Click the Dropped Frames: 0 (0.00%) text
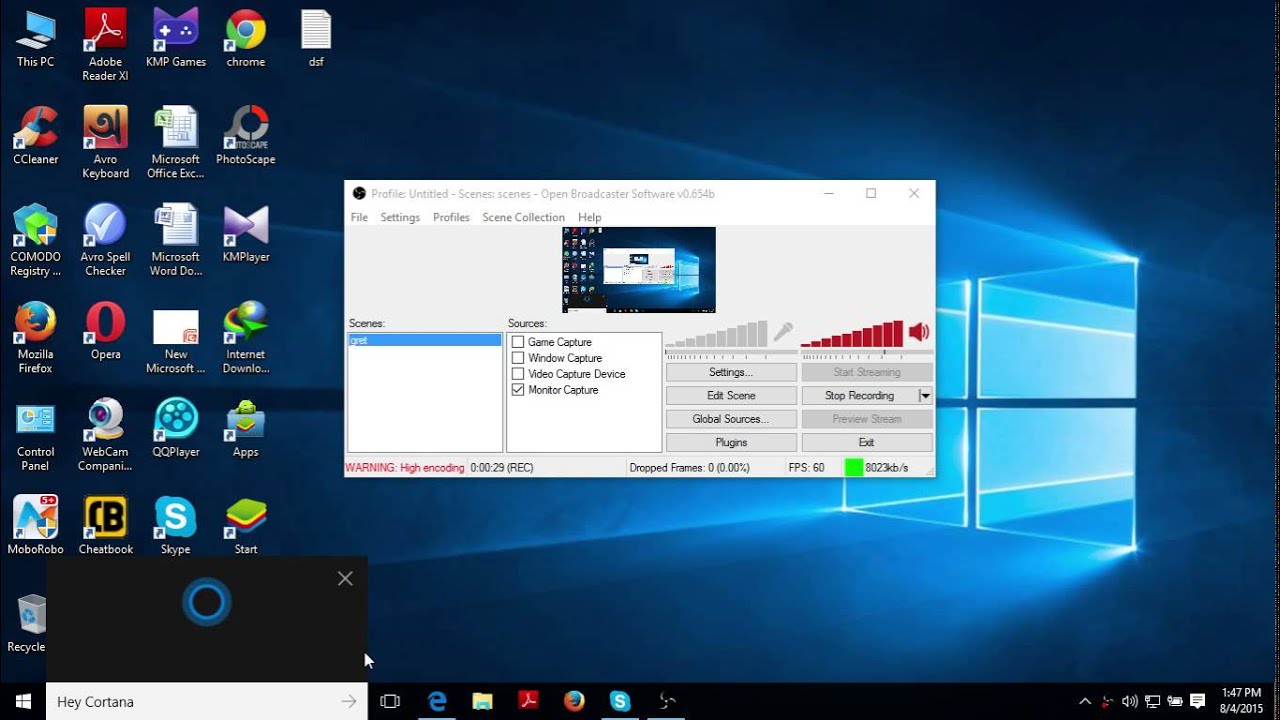Screen dimensions: 1280x720 (x=689, y=468)
